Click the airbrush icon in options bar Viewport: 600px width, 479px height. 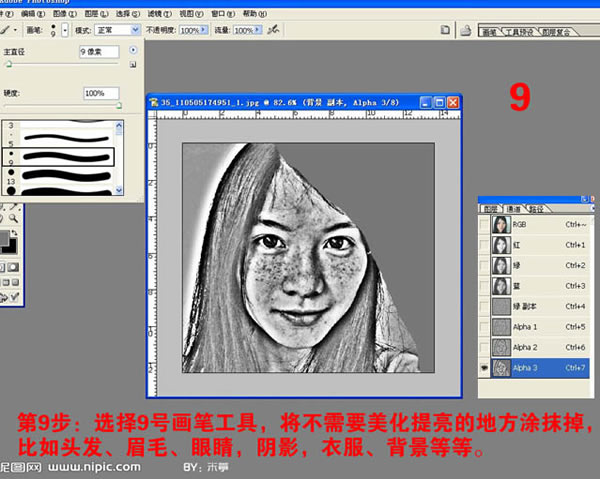(x=273, y=29)
